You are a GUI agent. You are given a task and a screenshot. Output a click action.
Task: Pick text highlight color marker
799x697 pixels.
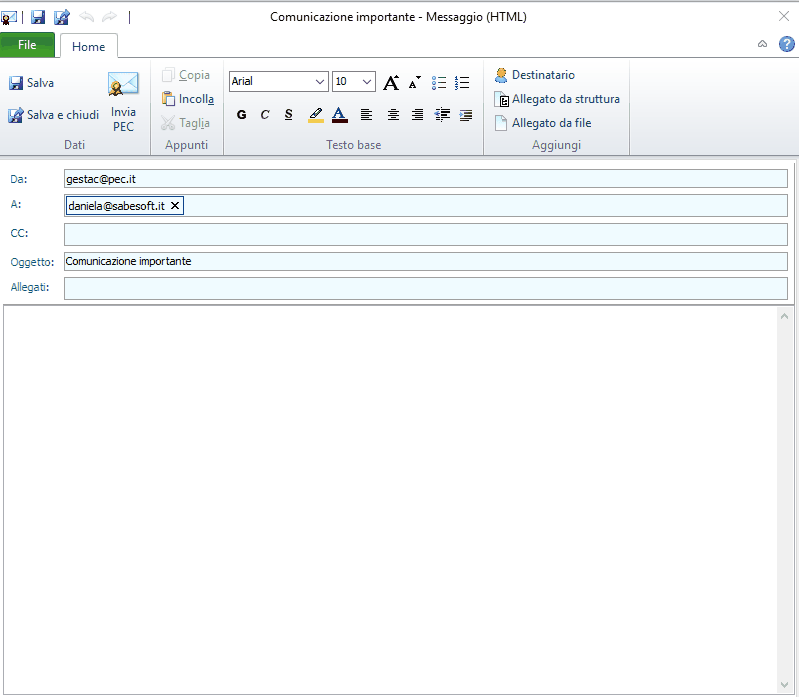click(316, 115)
